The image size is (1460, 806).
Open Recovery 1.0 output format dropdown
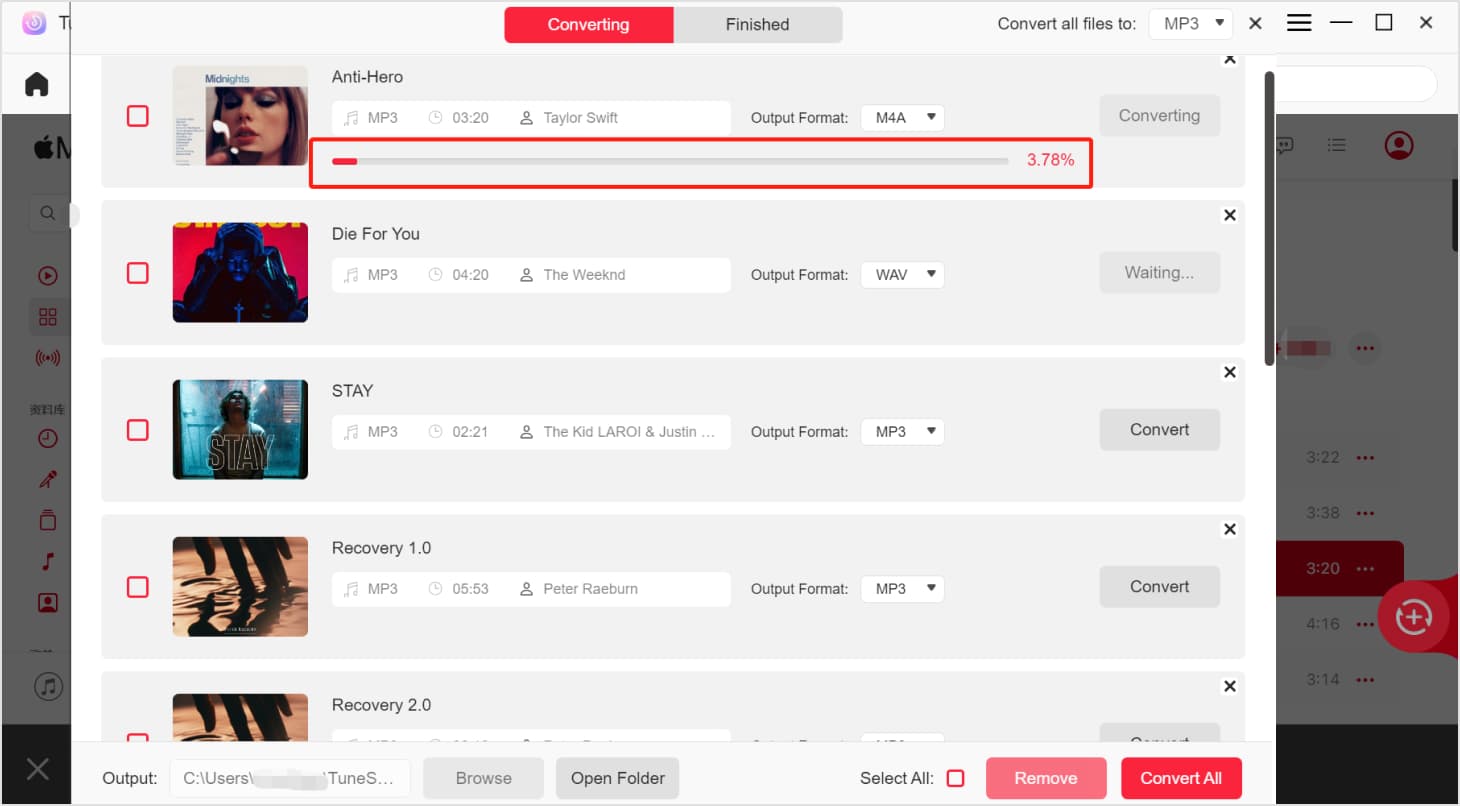pyautogui.click(x=902, y=588)
